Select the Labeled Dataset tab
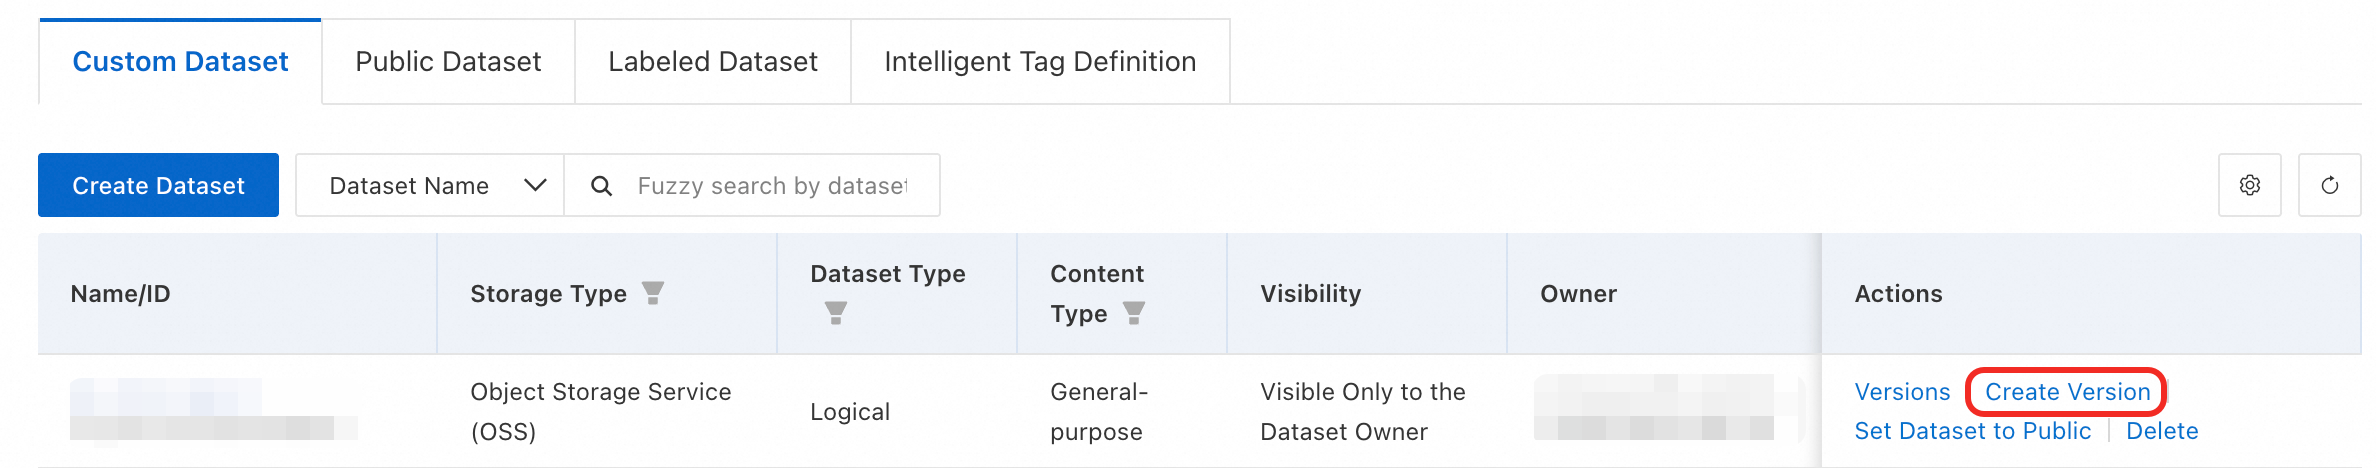Viewport: 2376px width, 468px height. pyautogui.click(x=712, y=62)
